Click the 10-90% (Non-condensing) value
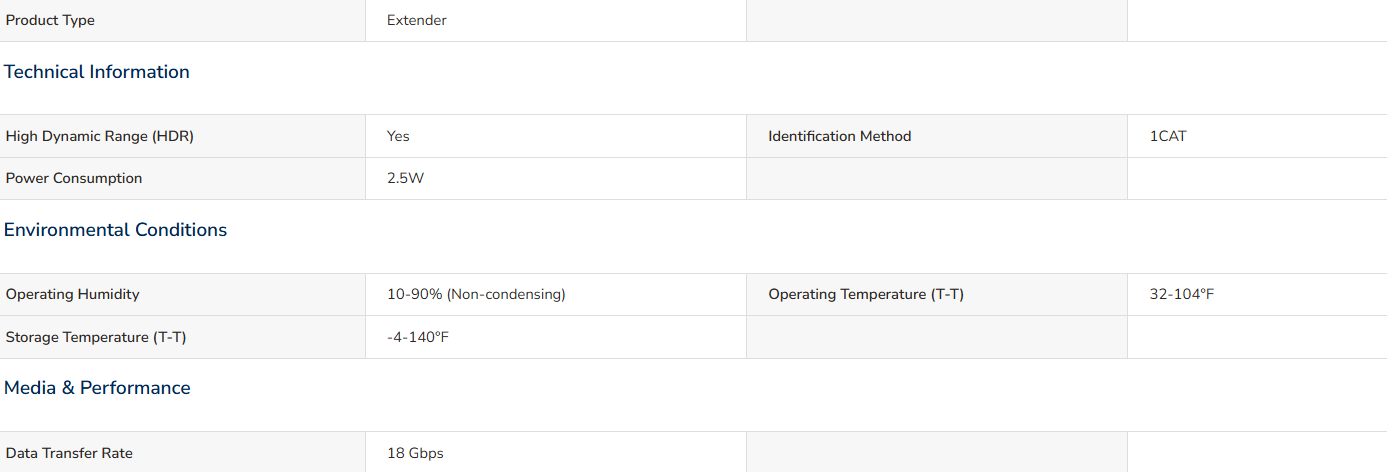 click(x=476, y=294)
